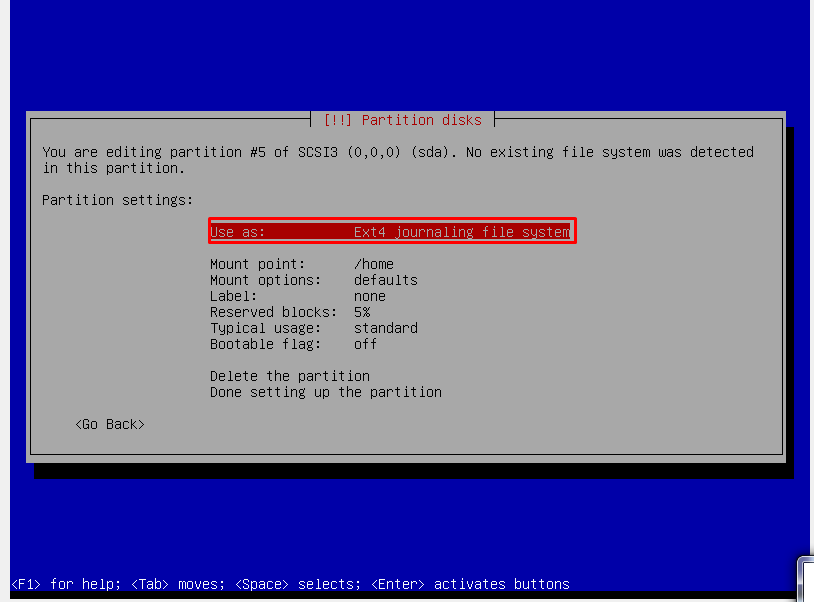This screenshot has width=814, height=602.
Task: Choose "Delete the partition"
Action: [290, 376]
